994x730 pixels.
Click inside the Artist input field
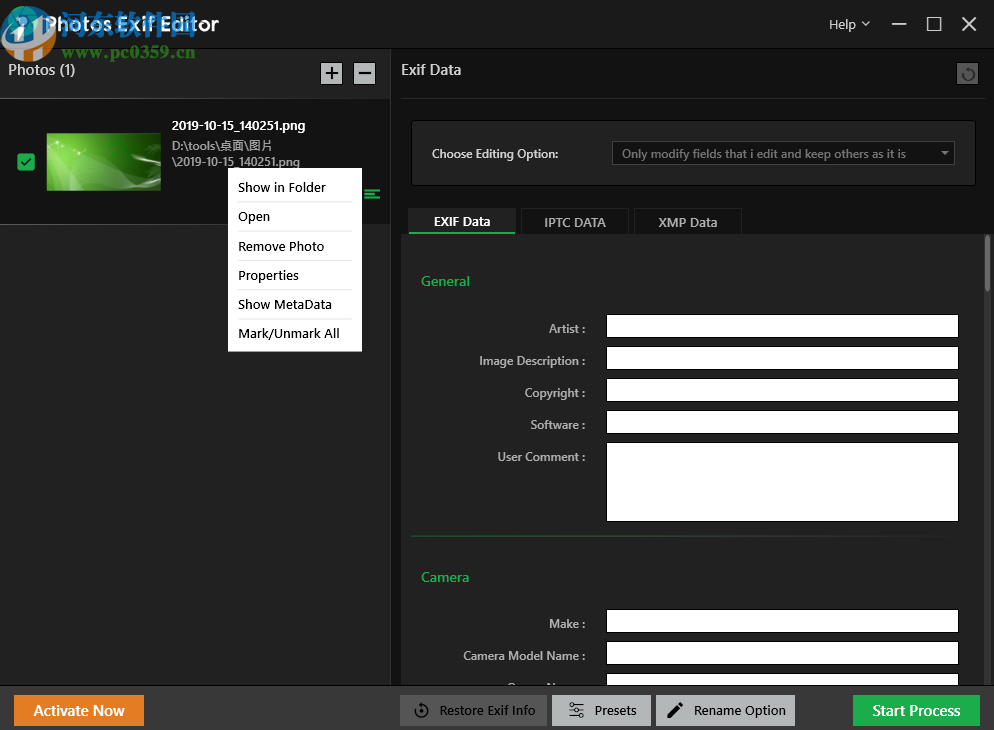781,325
